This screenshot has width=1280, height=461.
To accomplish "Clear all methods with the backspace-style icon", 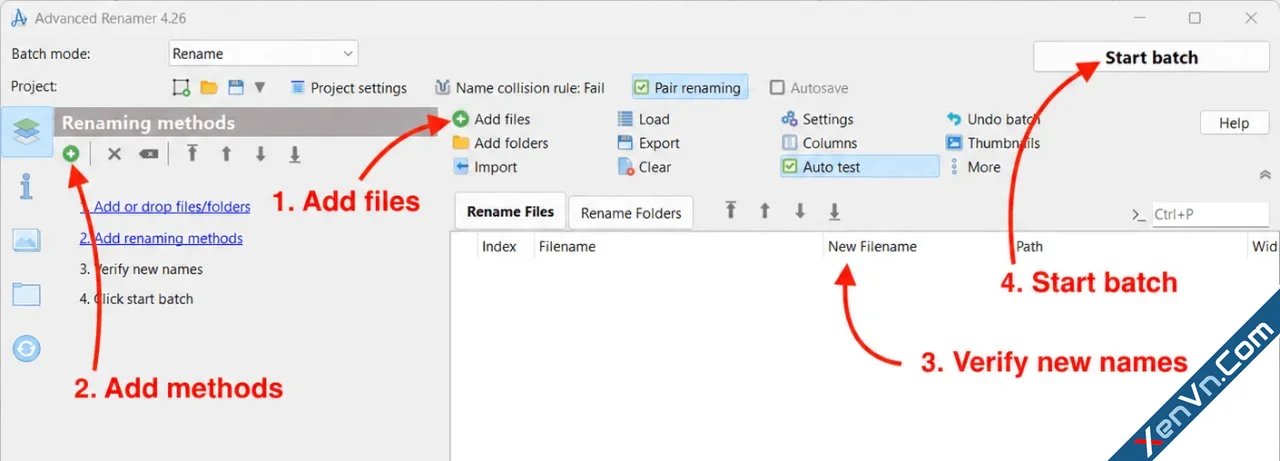I will pyautogui.click(x=148, y=154).
